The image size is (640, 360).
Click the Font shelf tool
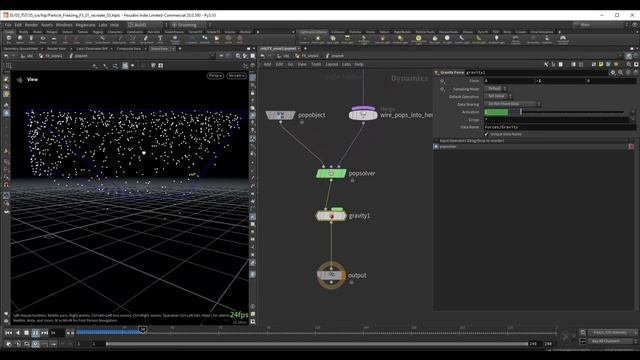160,39
